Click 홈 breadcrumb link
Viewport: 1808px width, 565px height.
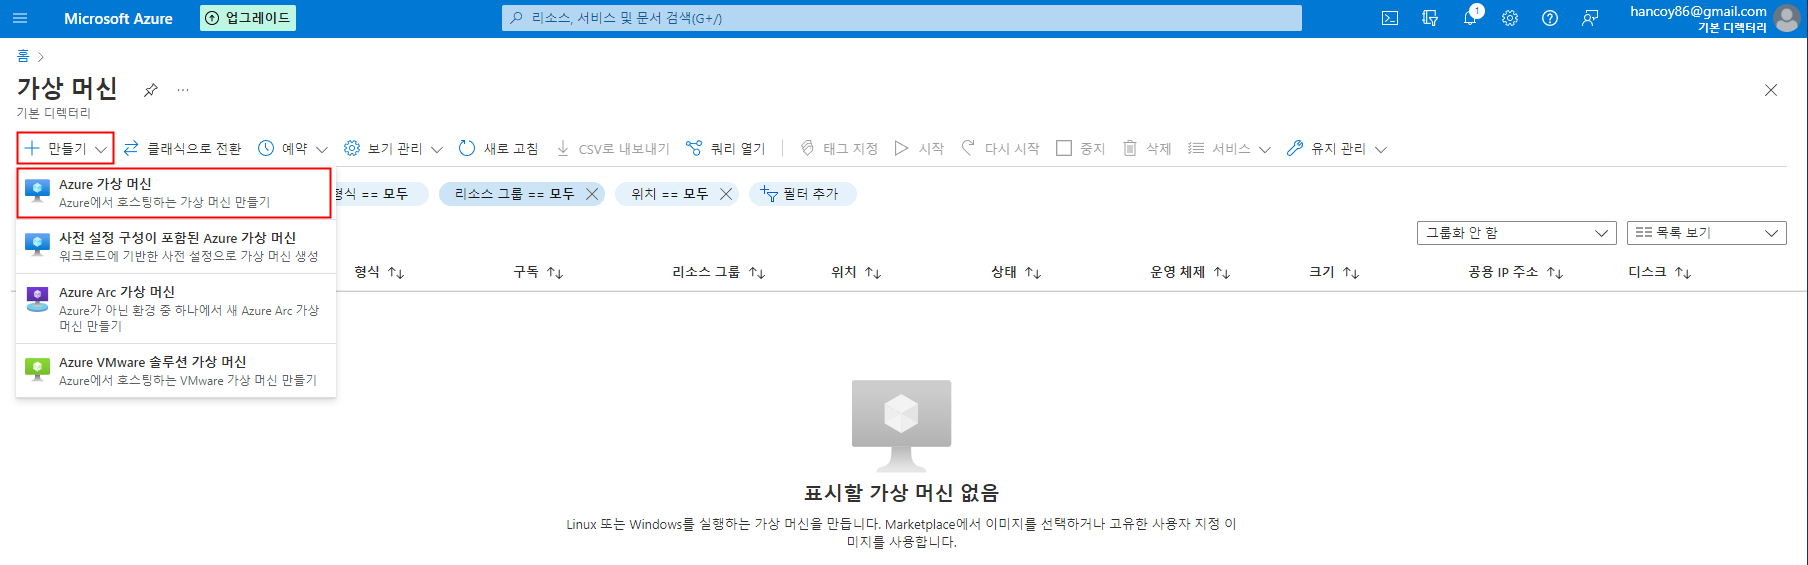[23, 56]
